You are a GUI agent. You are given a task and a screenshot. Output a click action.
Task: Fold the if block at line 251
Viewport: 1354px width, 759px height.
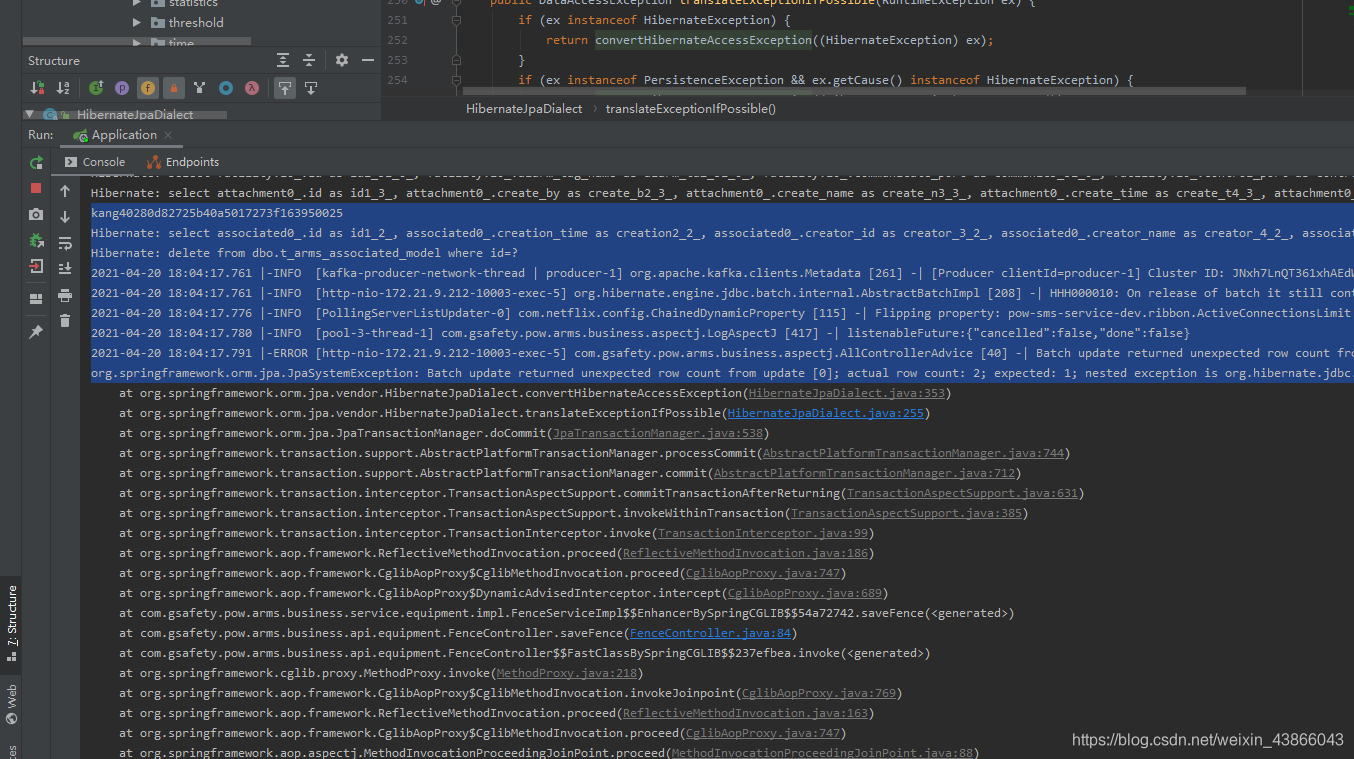point(456,20)
